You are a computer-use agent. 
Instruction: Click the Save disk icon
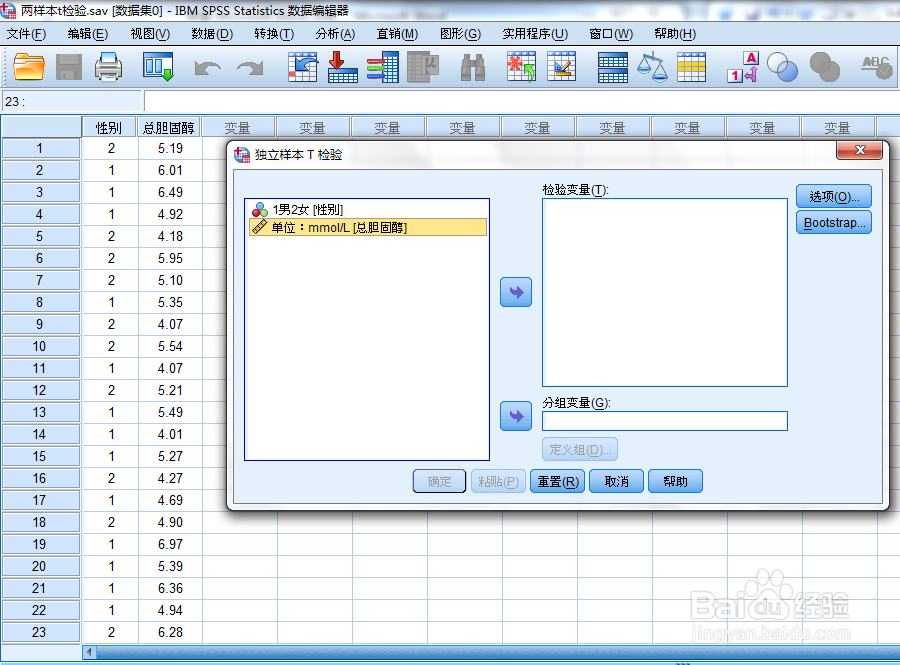[69, 67]
